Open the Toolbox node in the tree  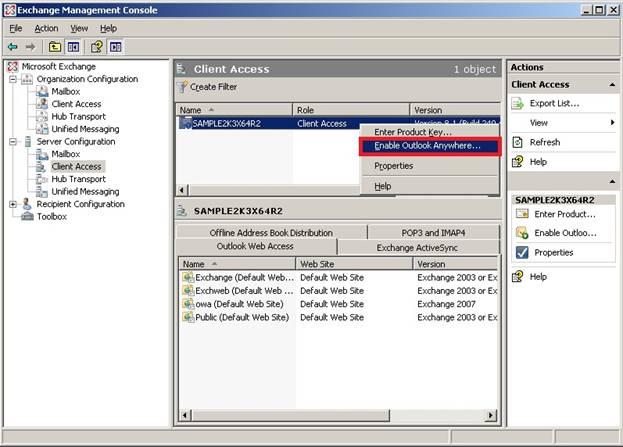[52, 216]
